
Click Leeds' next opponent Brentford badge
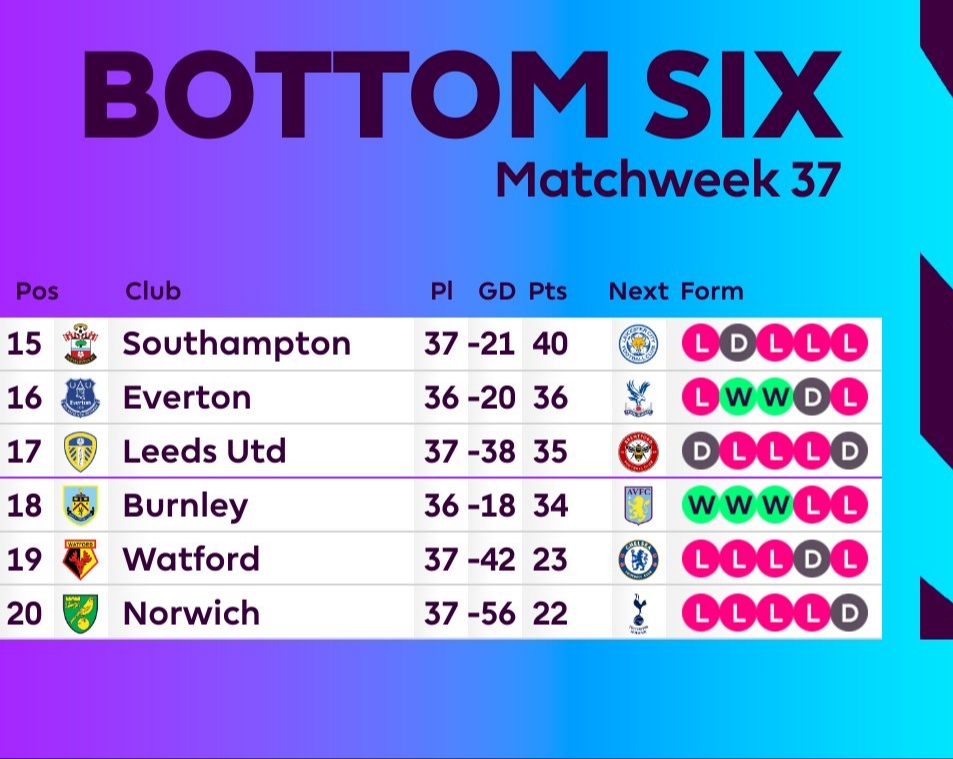636,452
